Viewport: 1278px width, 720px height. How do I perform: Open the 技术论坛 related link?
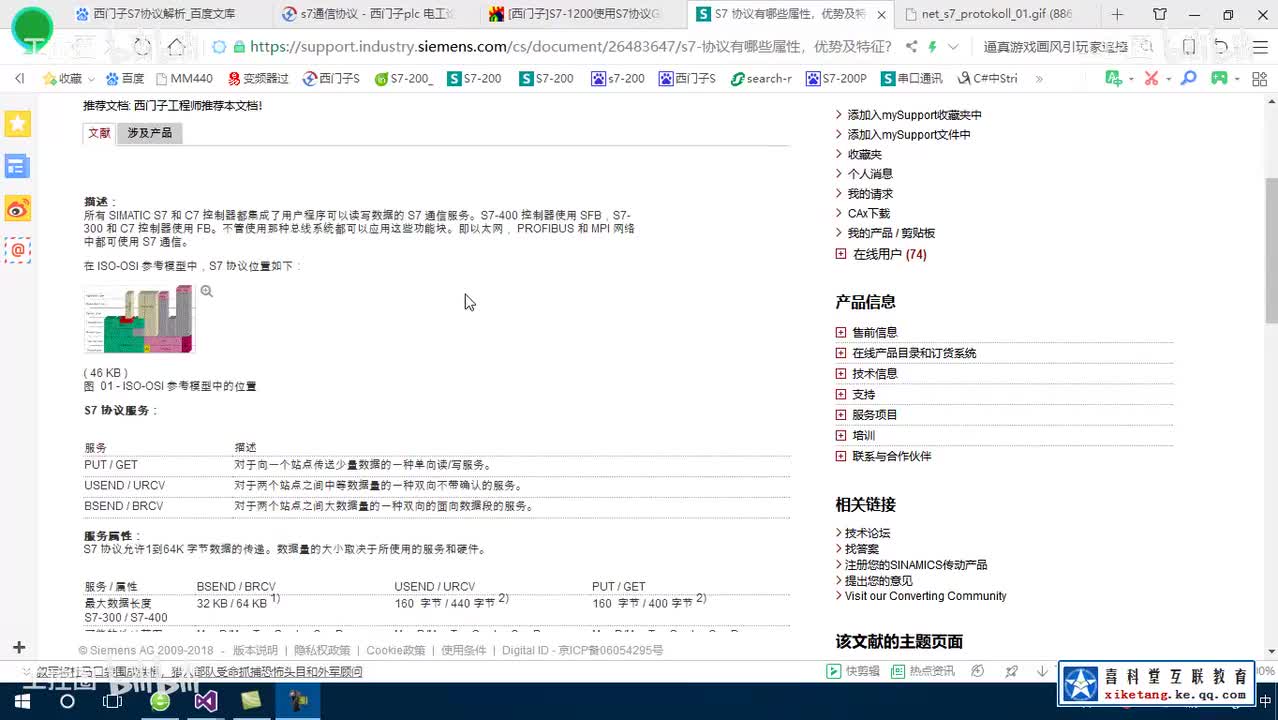(x=867, y=533)
